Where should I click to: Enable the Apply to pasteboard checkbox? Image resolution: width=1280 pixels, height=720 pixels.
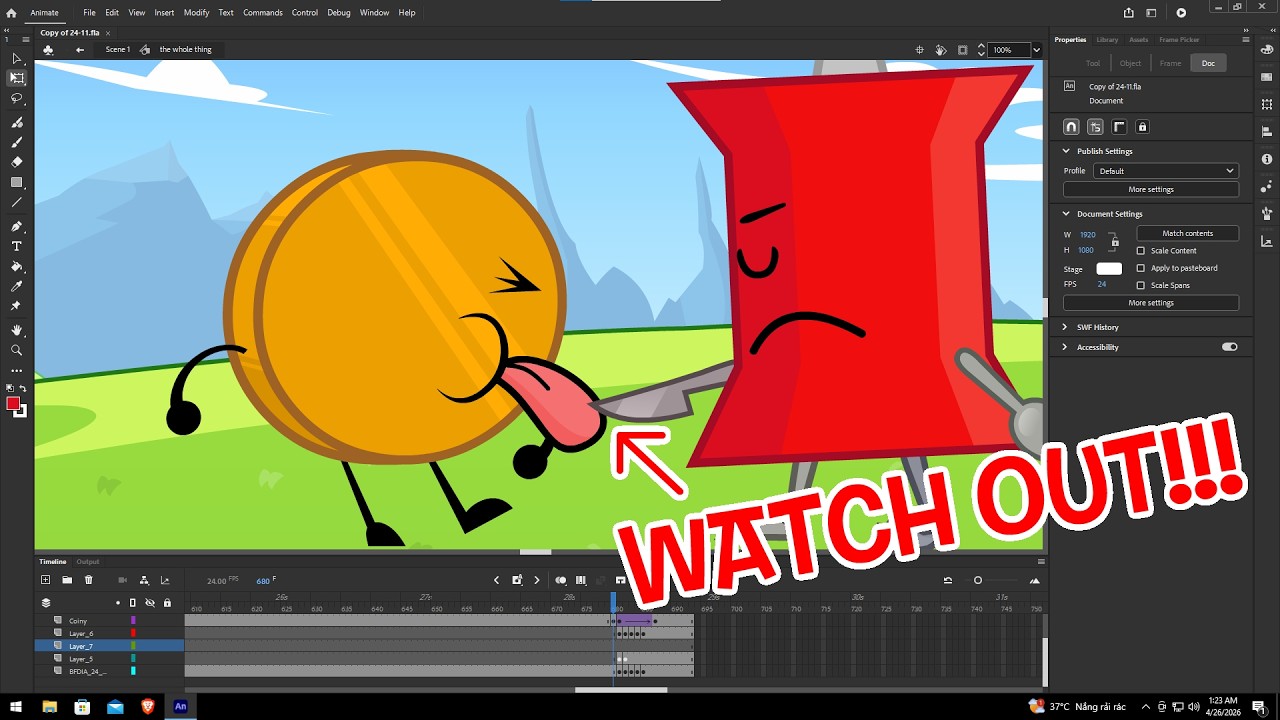[x=1141, y=268]
